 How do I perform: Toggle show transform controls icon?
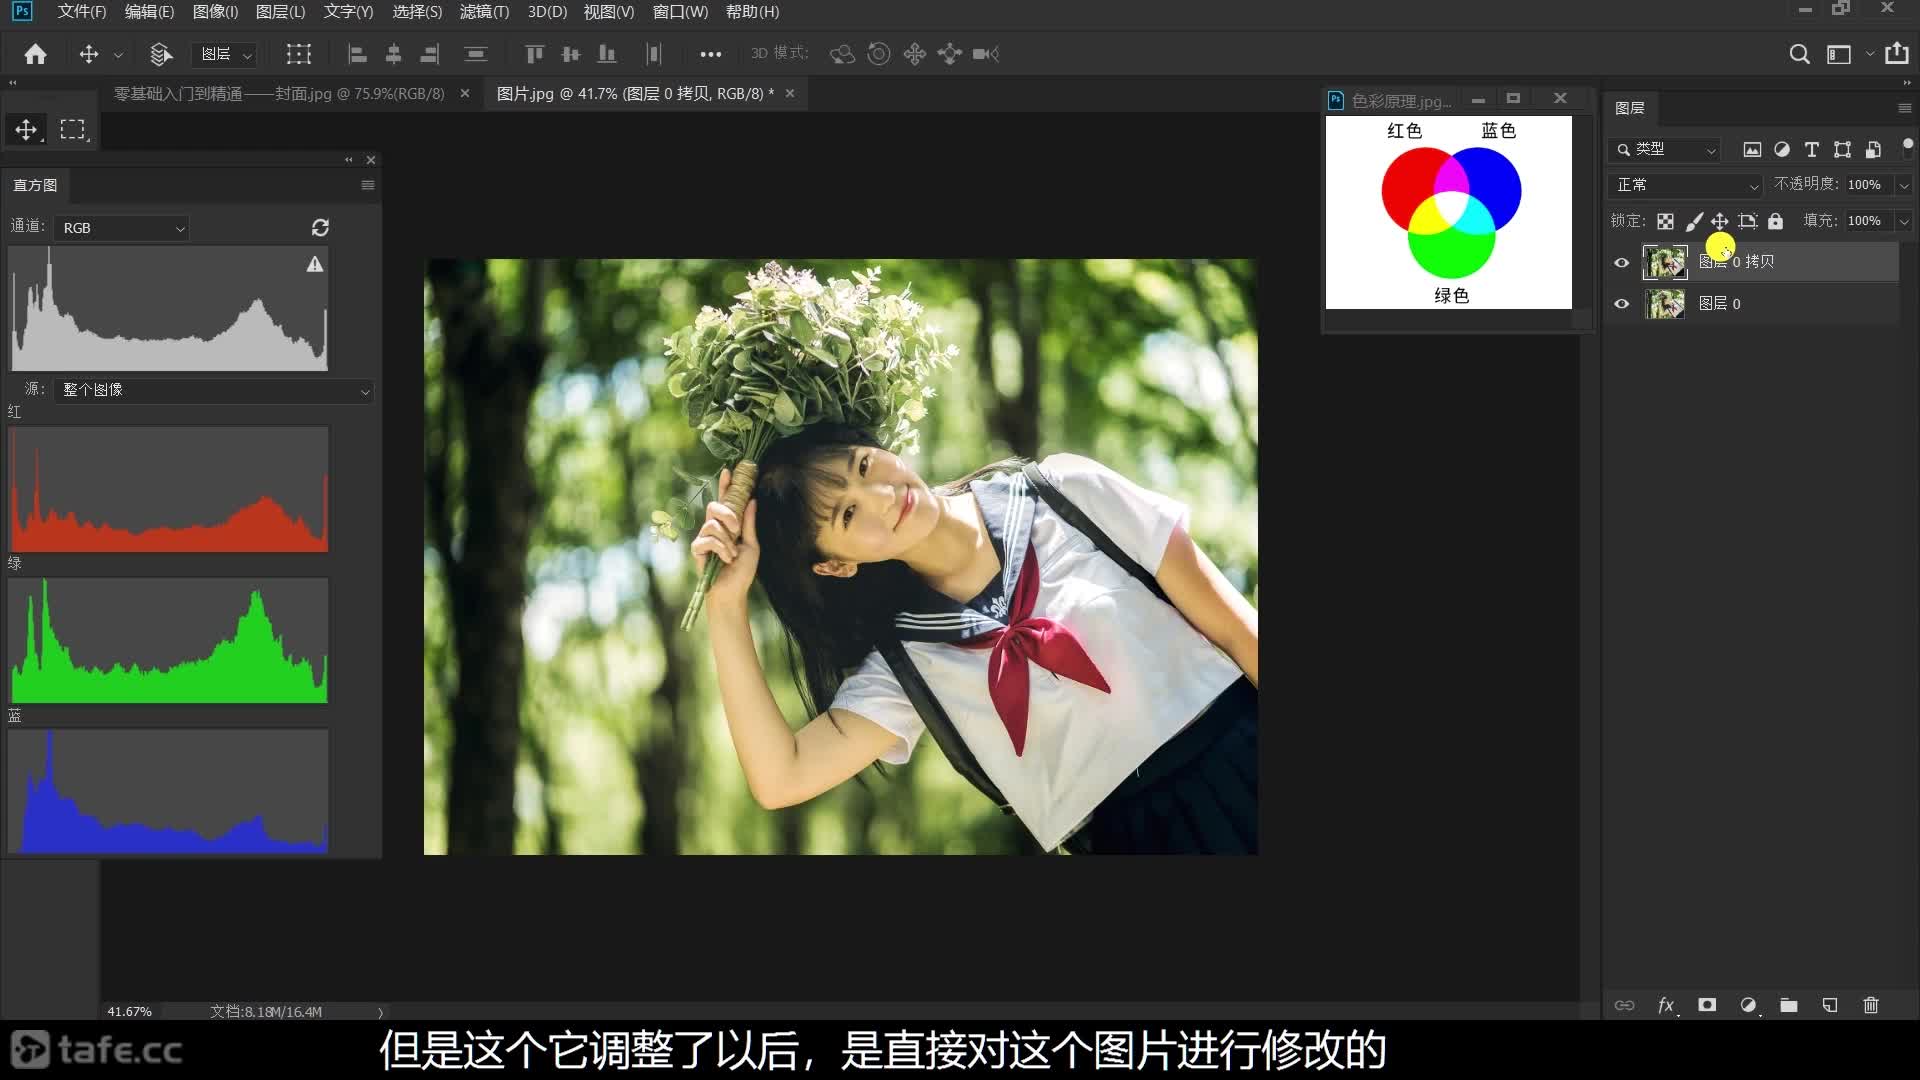coord(299,54)
